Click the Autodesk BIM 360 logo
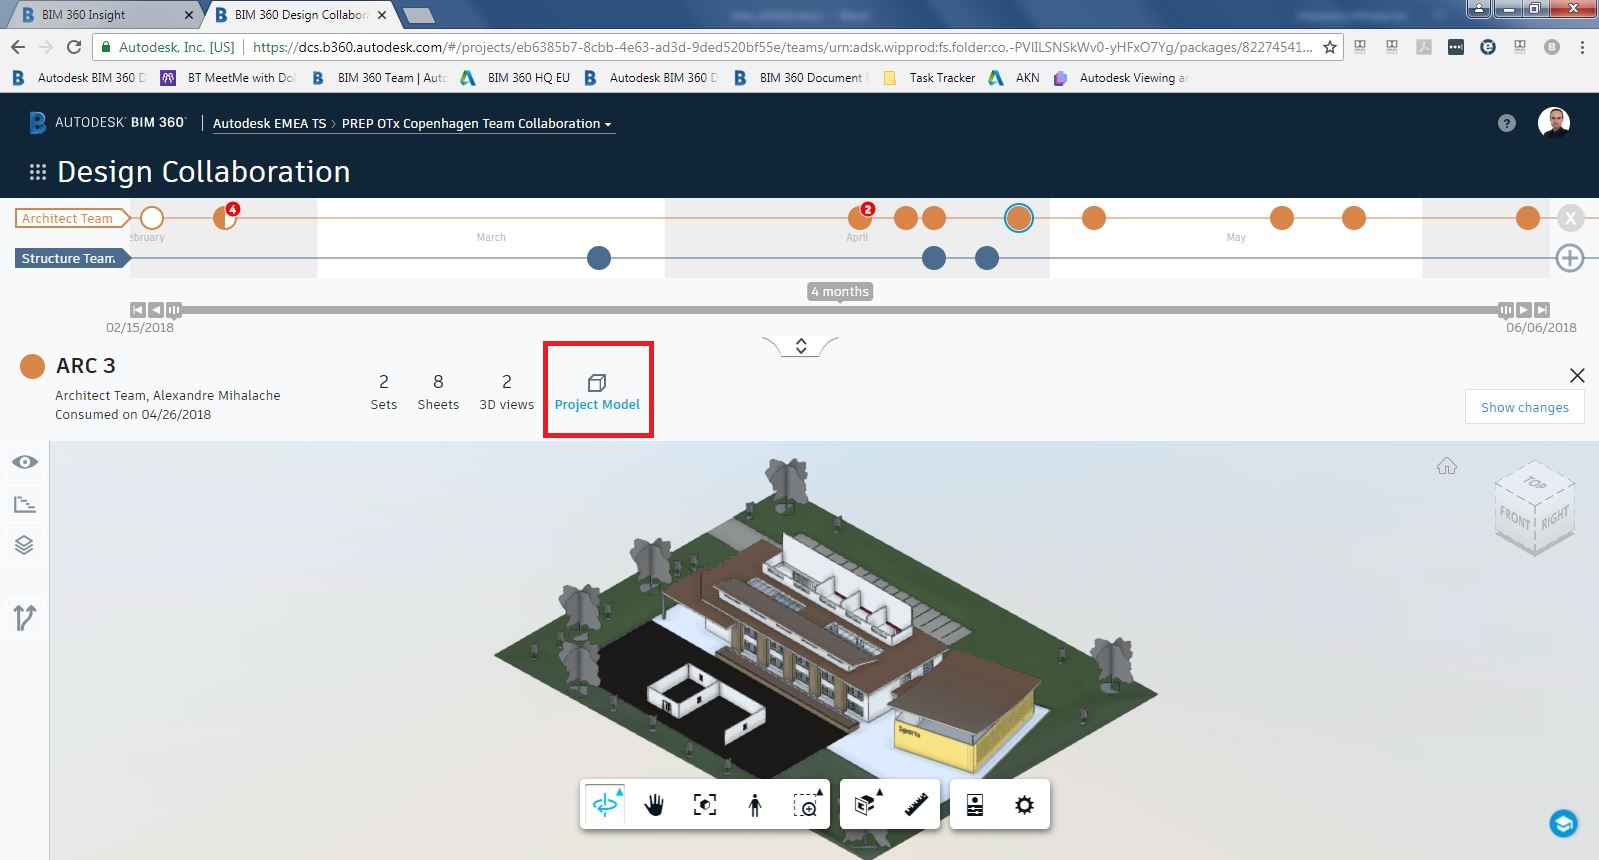 click(107, 122)
